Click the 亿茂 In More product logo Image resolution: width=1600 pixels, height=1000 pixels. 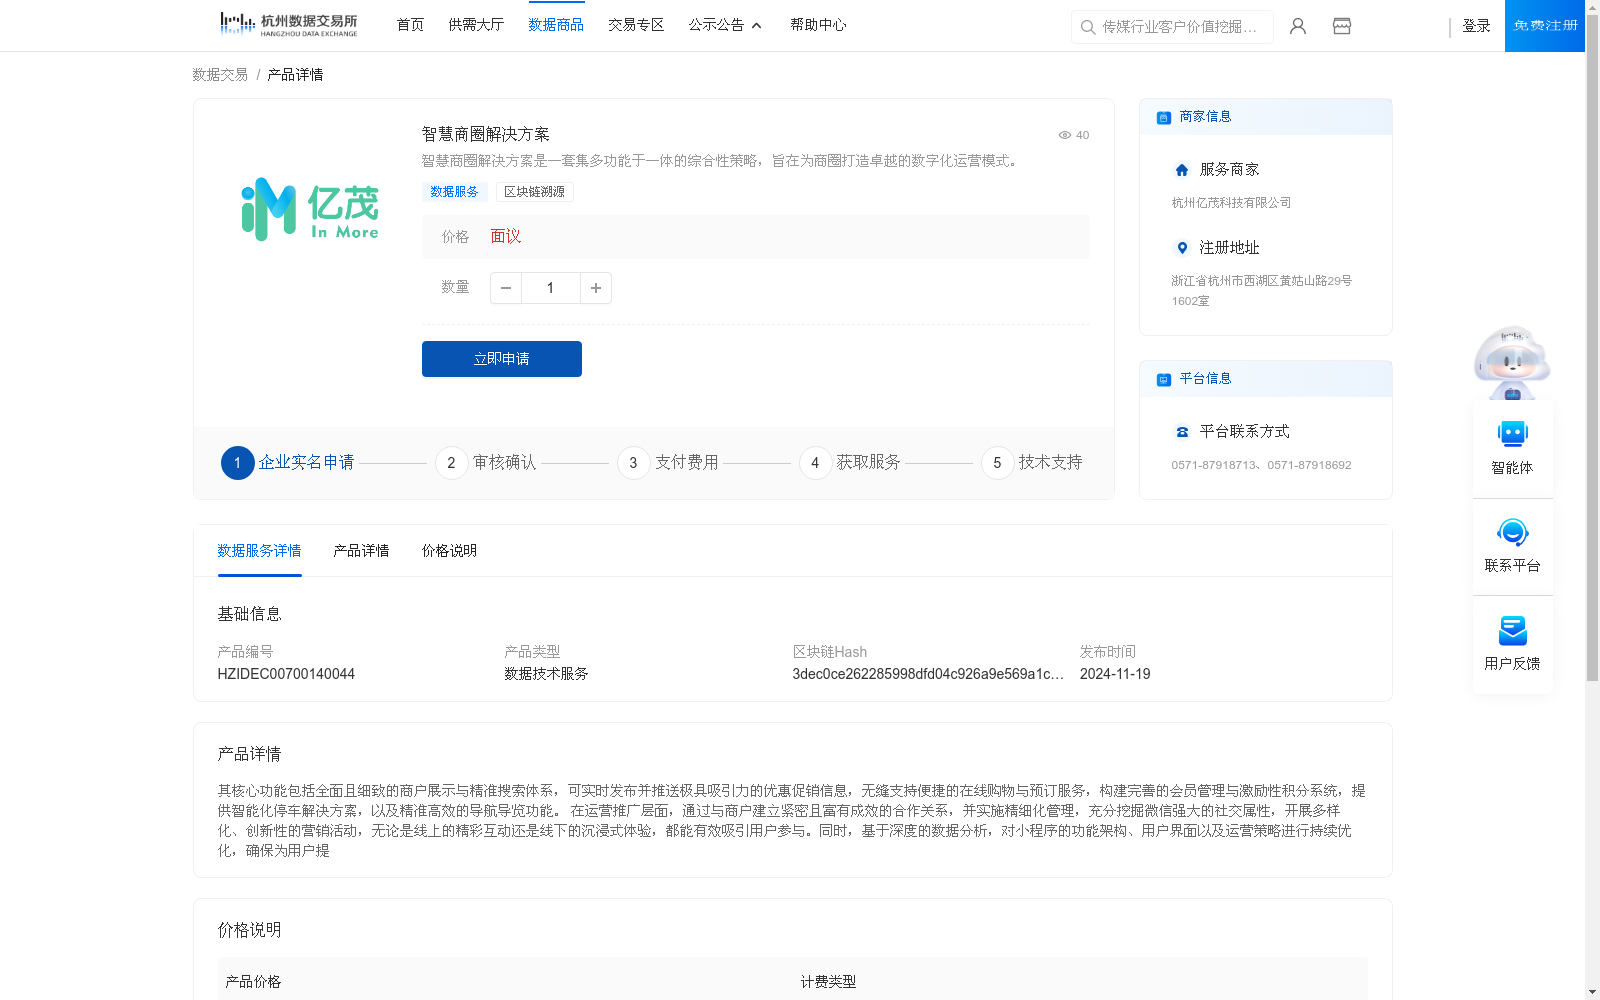(x=310, y=209)
